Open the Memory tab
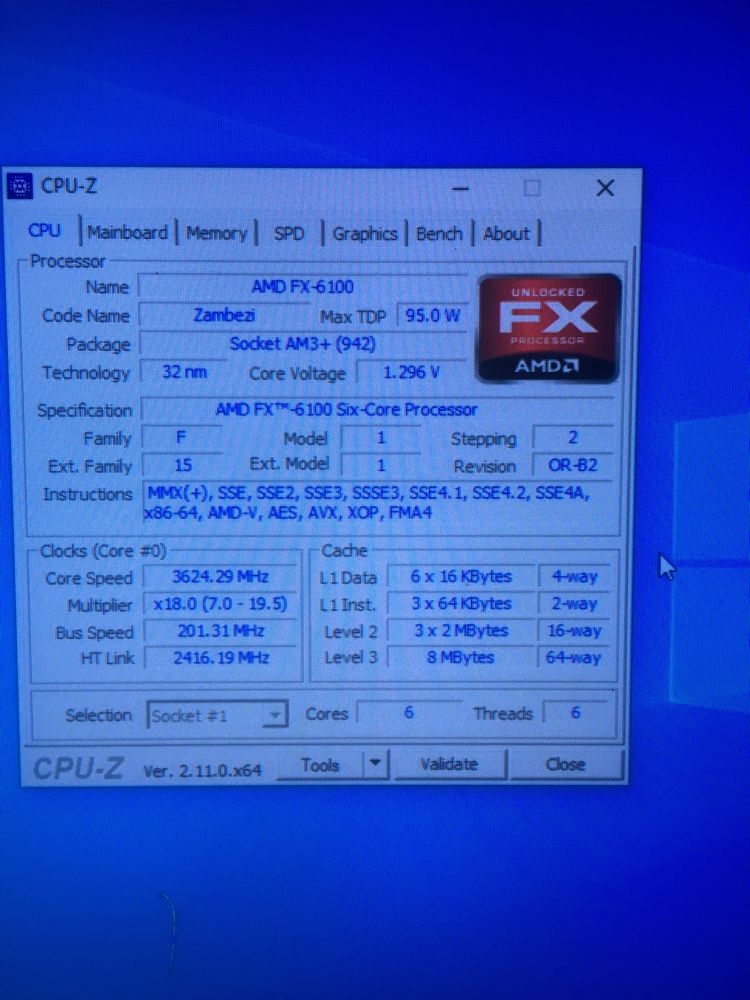 pos(216,233)
